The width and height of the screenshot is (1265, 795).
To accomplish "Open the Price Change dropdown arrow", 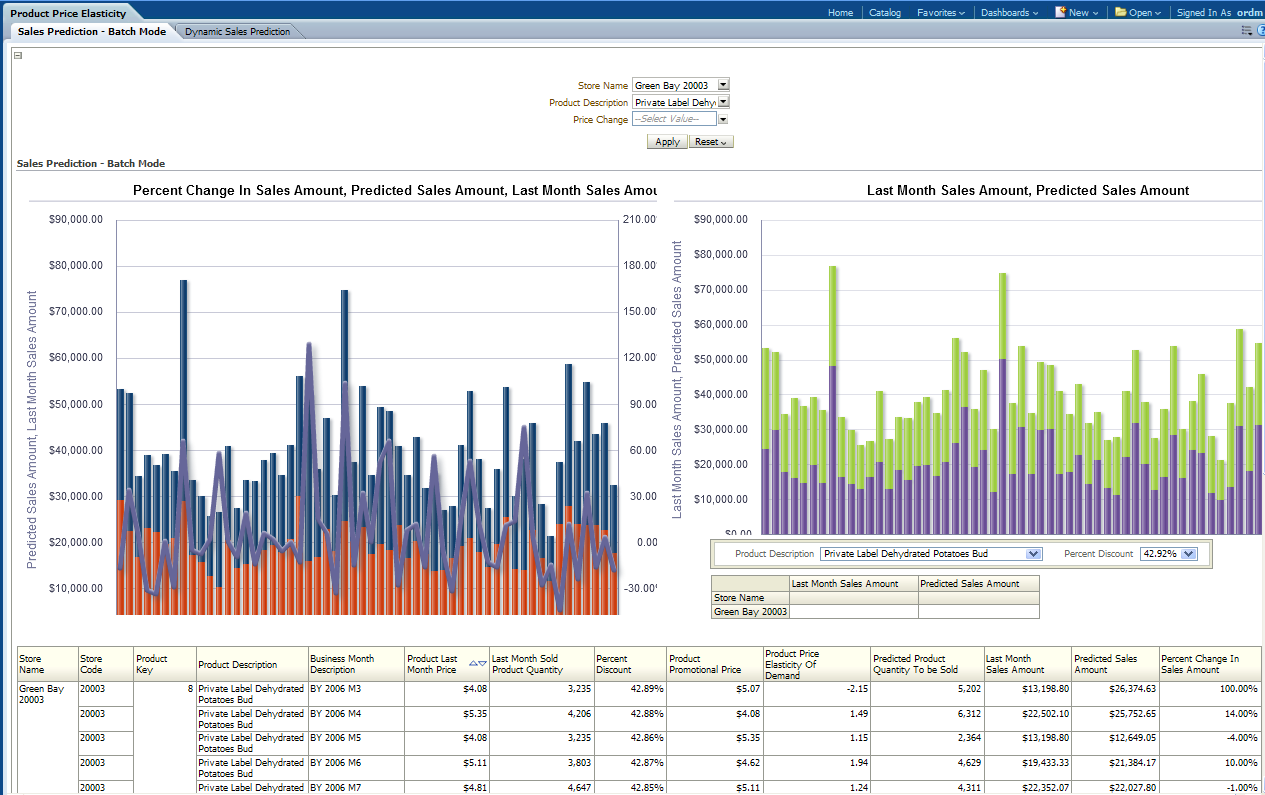I will coord(723,119).
